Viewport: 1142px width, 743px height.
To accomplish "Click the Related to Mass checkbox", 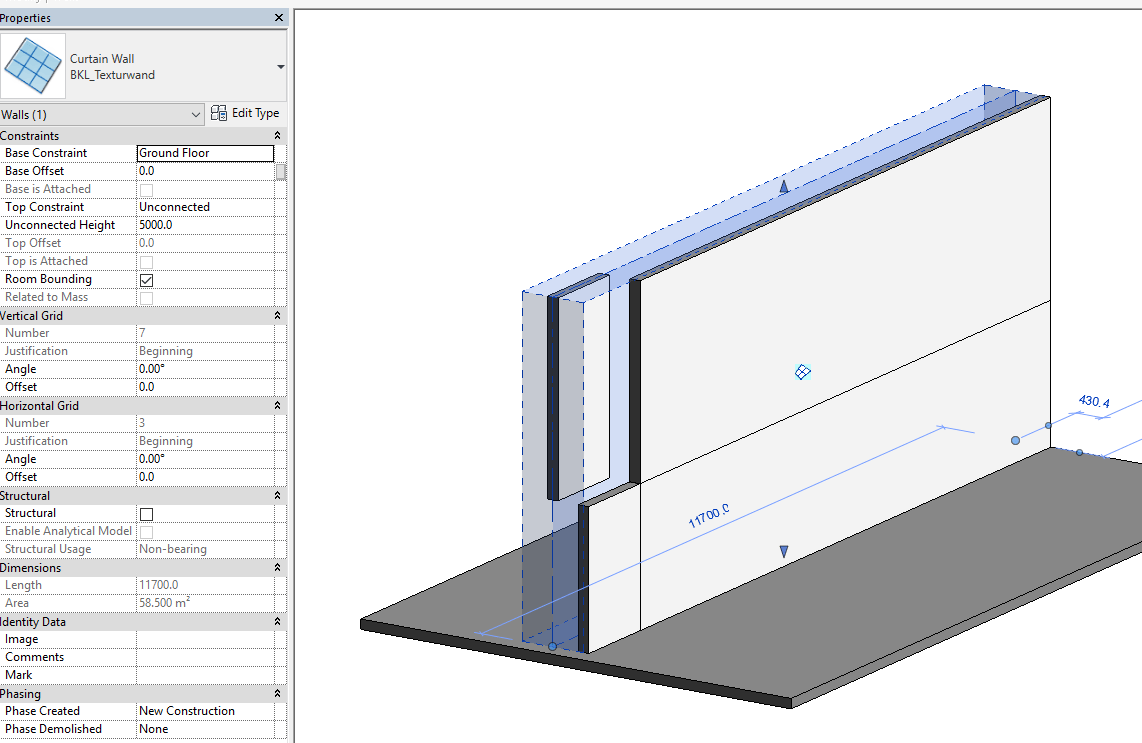I will click(x=146, y=297).
